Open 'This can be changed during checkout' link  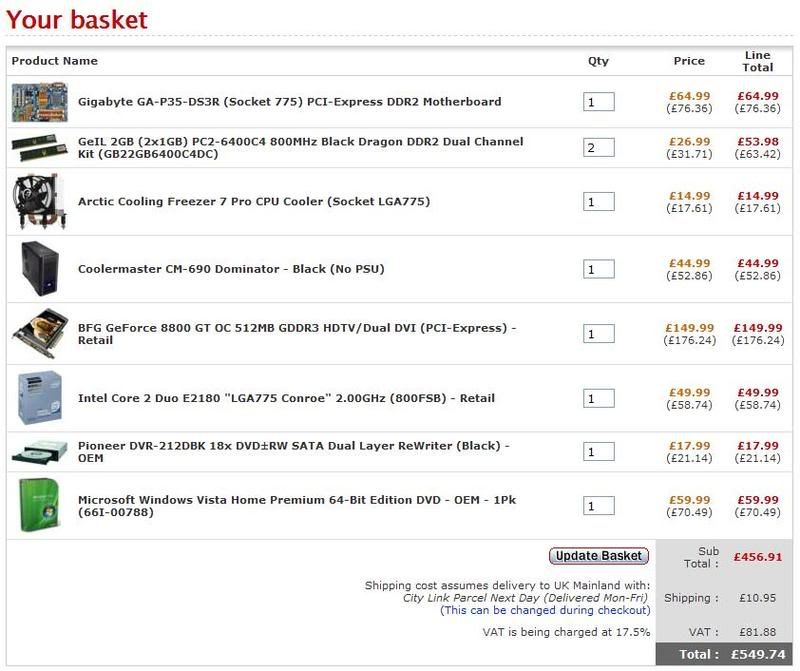[545, 610]
